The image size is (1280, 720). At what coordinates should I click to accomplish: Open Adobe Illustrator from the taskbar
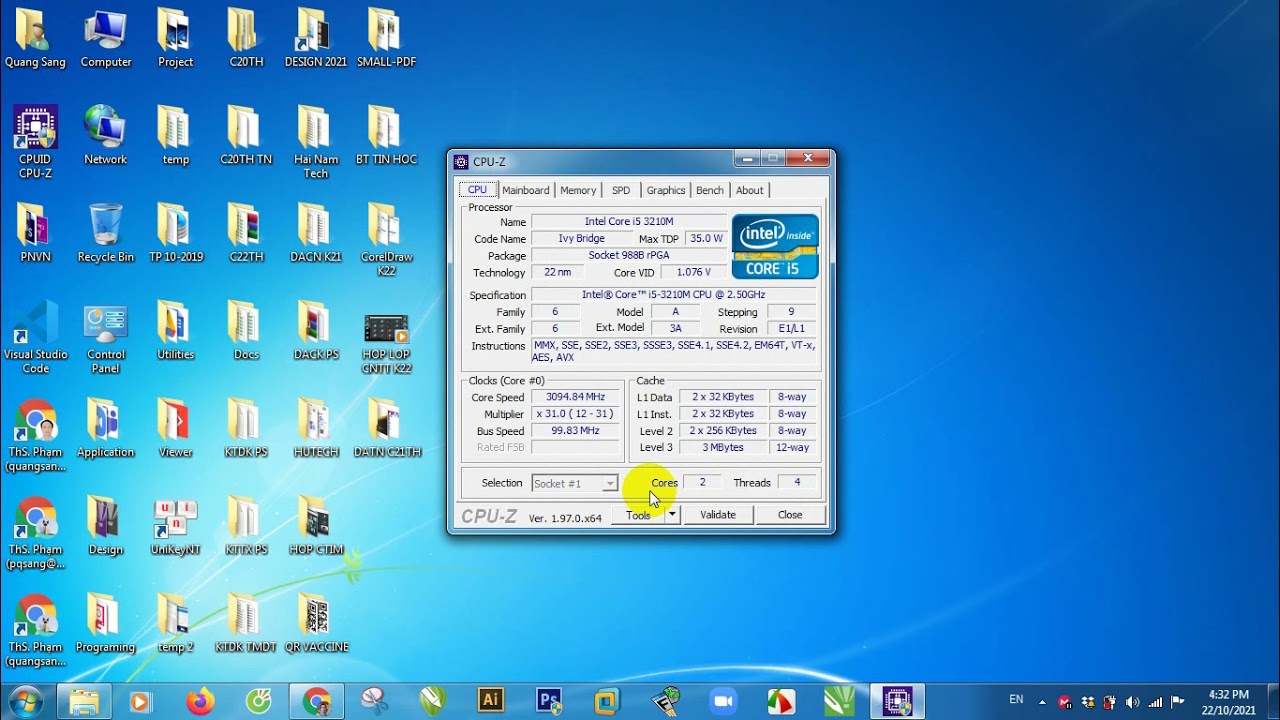[490, 701]
